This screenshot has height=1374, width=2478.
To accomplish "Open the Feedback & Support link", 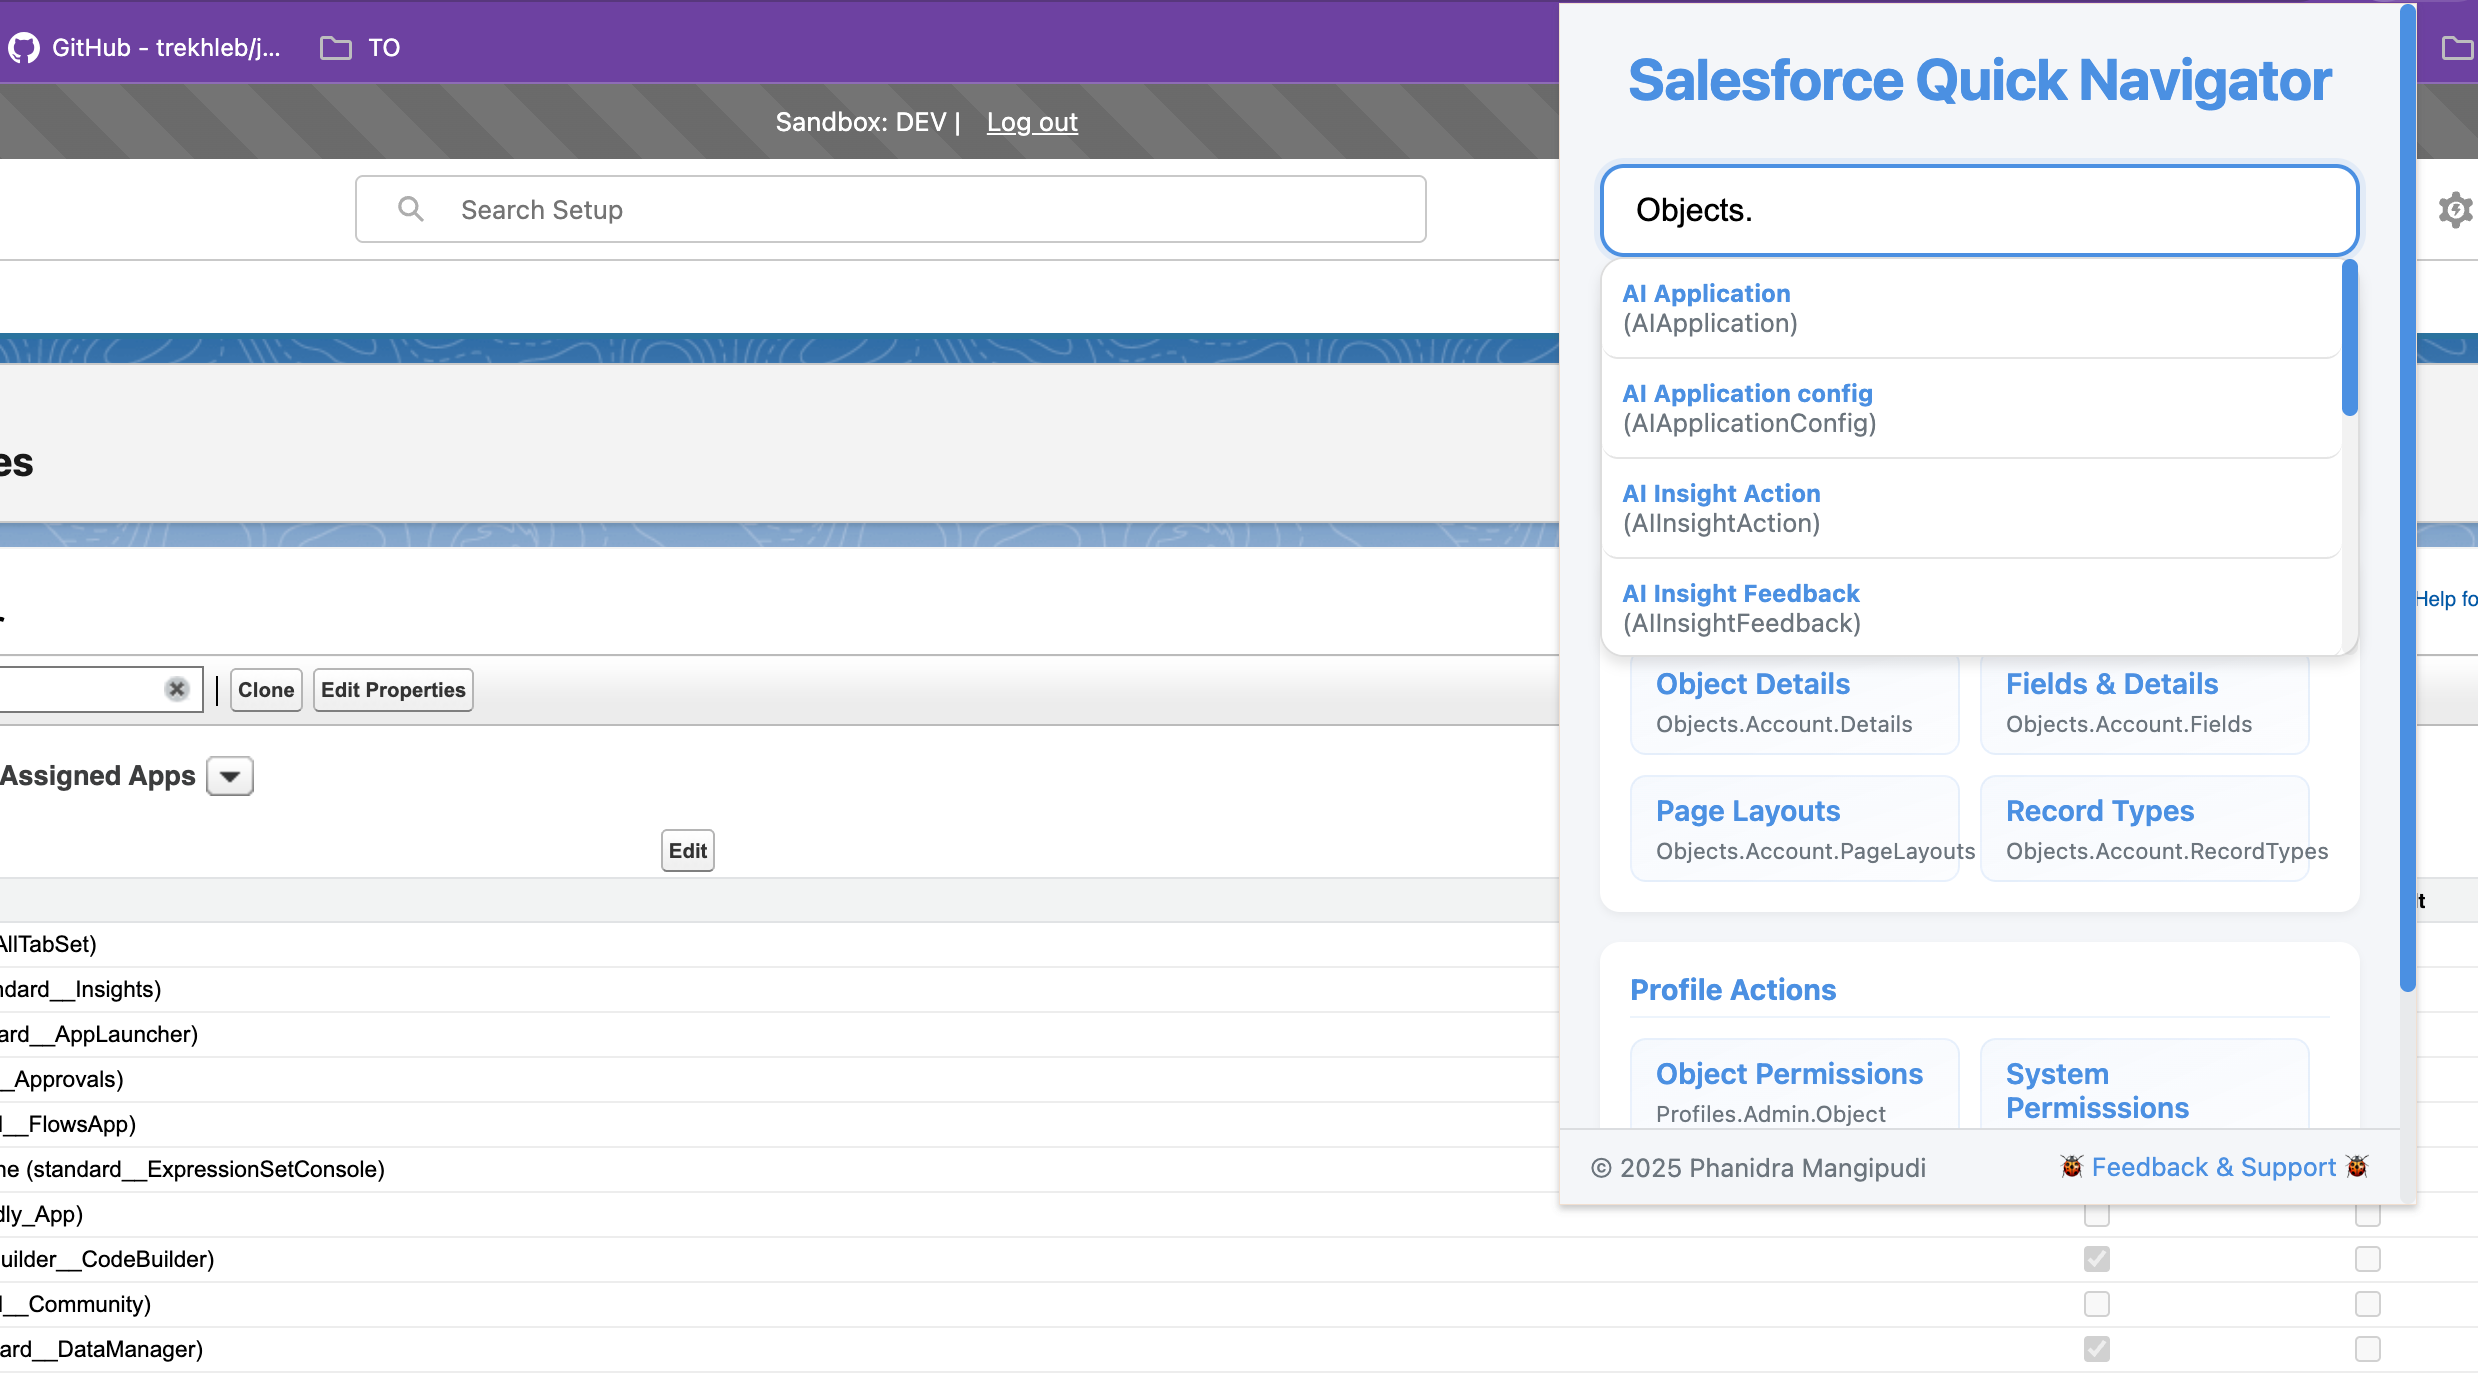I will point(2214,1167).
